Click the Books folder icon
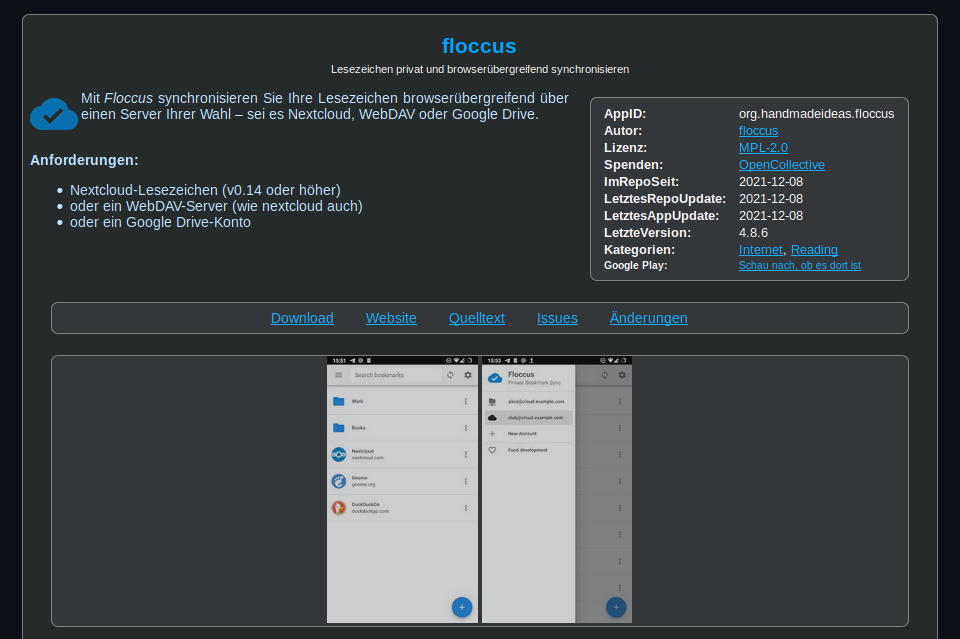The height and width of the screenshot is (639, 960). click(x=338, y=428)
